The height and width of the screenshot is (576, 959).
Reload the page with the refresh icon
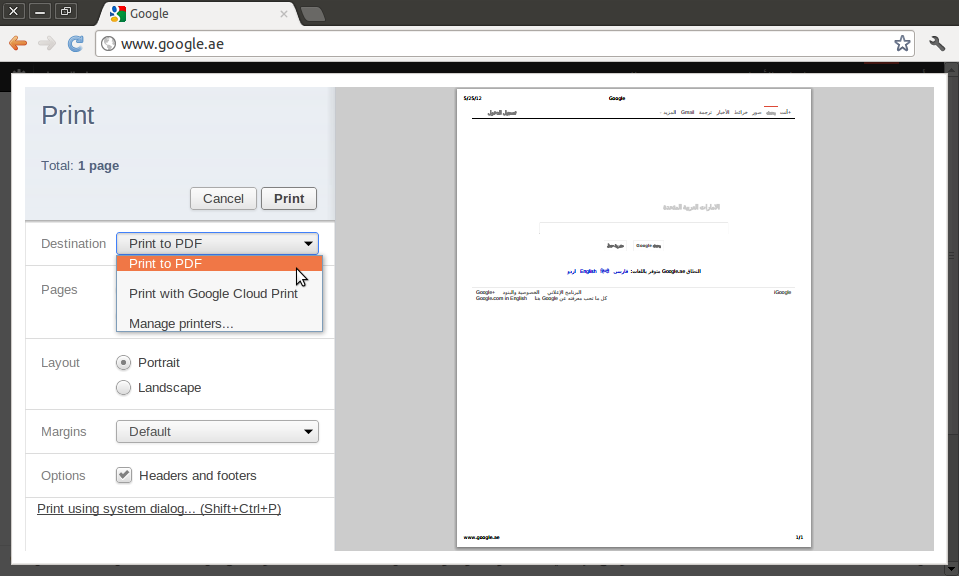(x=75, y=43)
